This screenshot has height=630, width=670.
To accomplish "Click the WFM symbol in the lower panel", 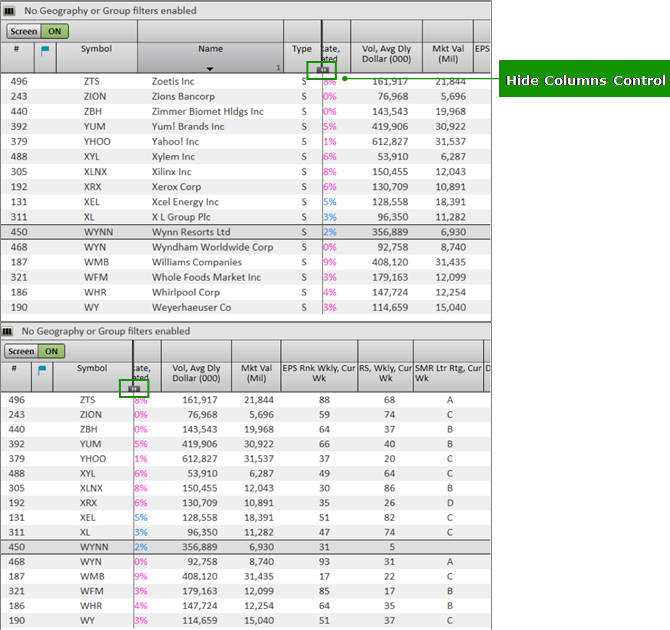I will tap(91, 591).
